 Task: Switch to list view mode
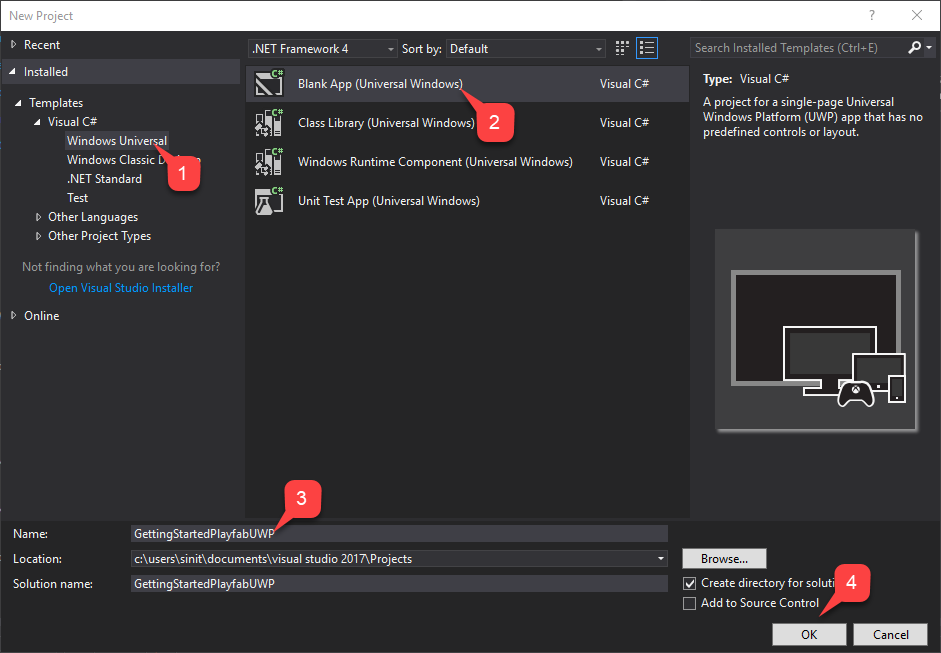(x=647, y=47)
